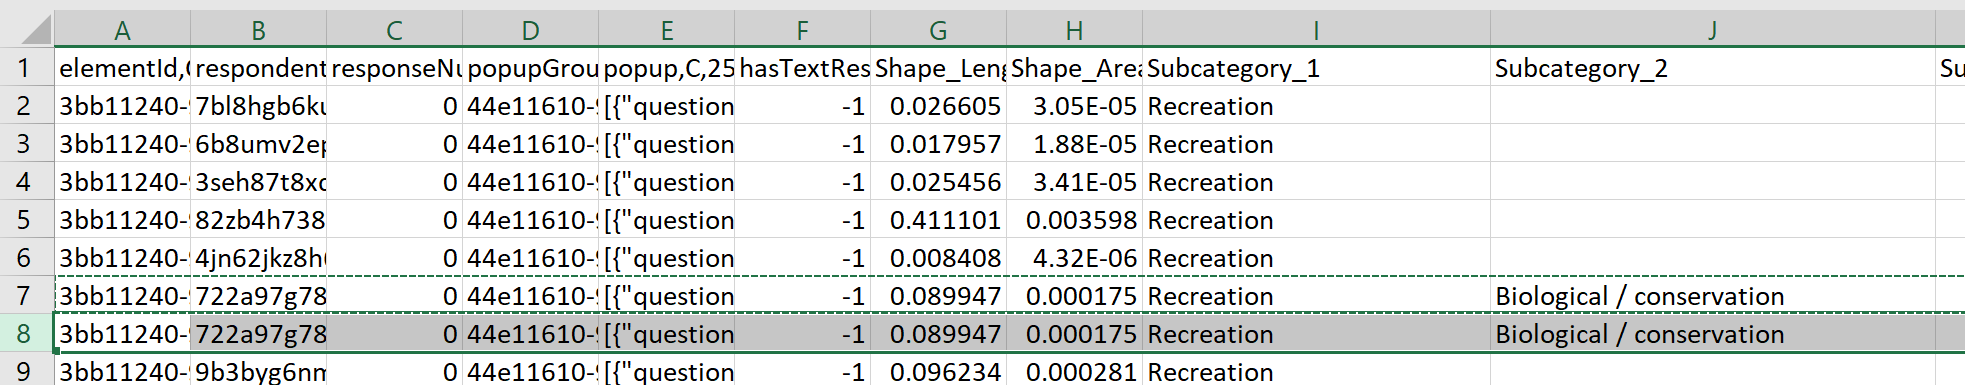Click '722a97g78' cell in row 8
The image size is (1965, 385).
pyautogui.click(x=258, y=334)
